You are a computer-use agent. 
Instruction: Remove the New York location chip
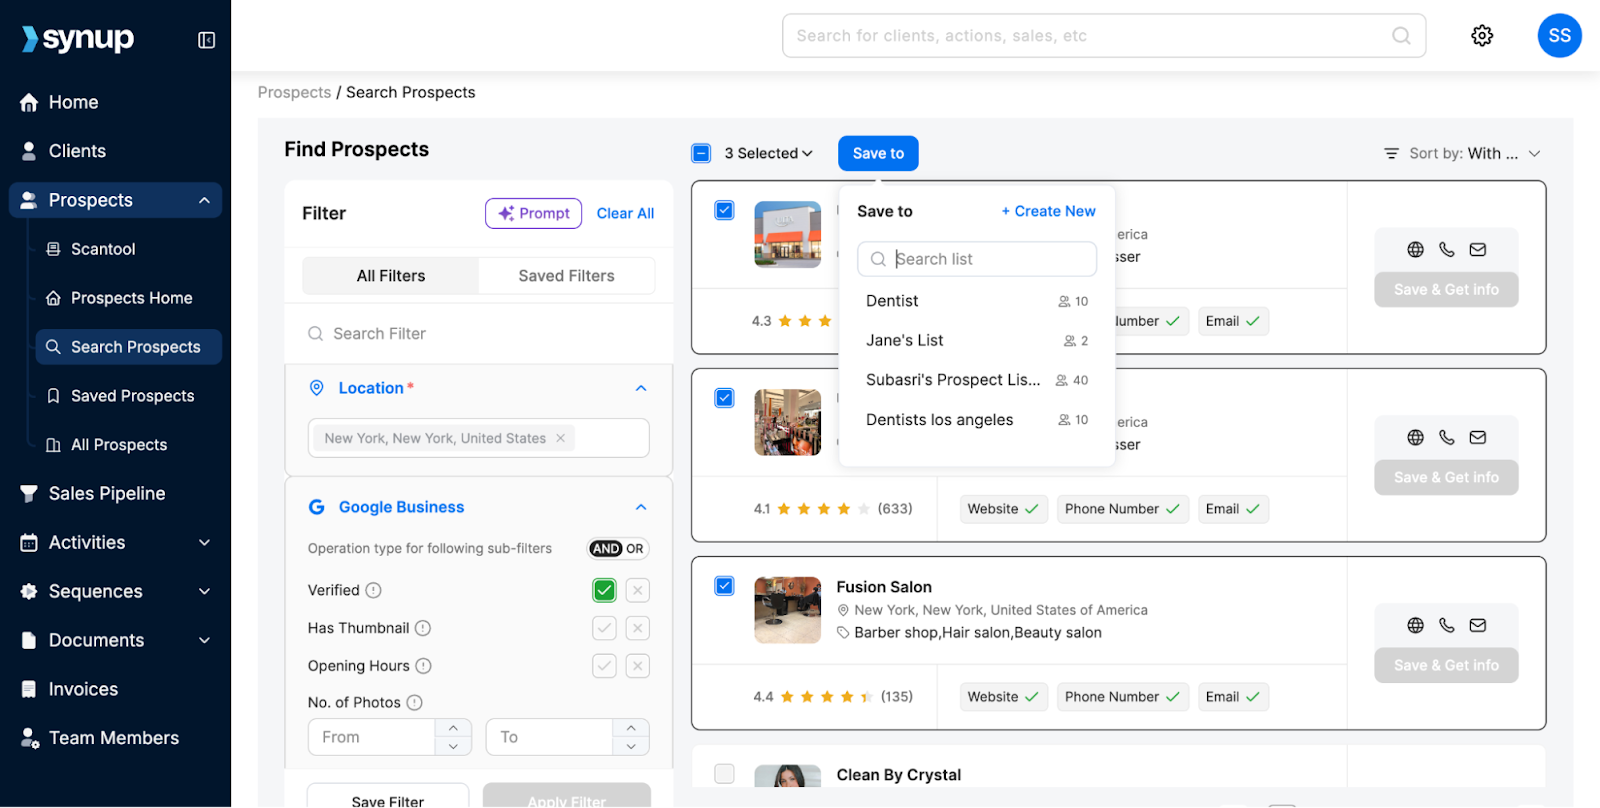[560, 438]
